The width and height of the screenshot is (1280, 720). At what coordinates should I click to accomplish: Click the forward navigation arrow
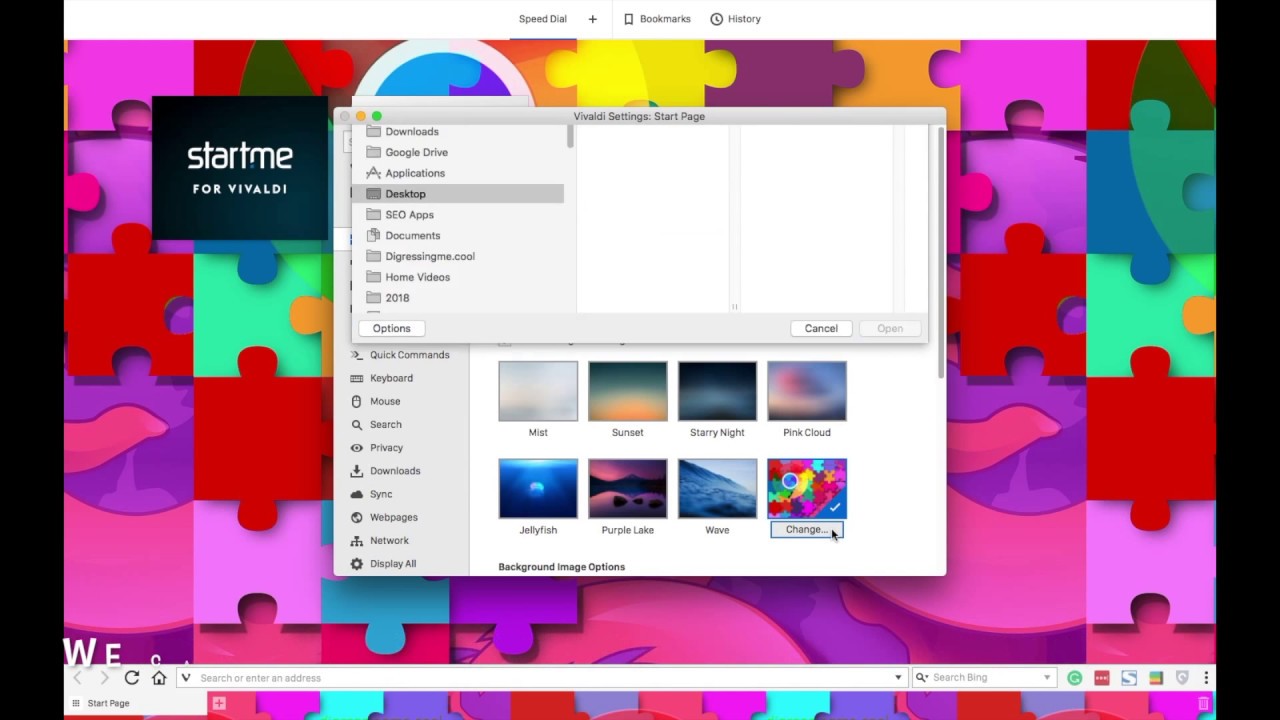click(104, 677)
